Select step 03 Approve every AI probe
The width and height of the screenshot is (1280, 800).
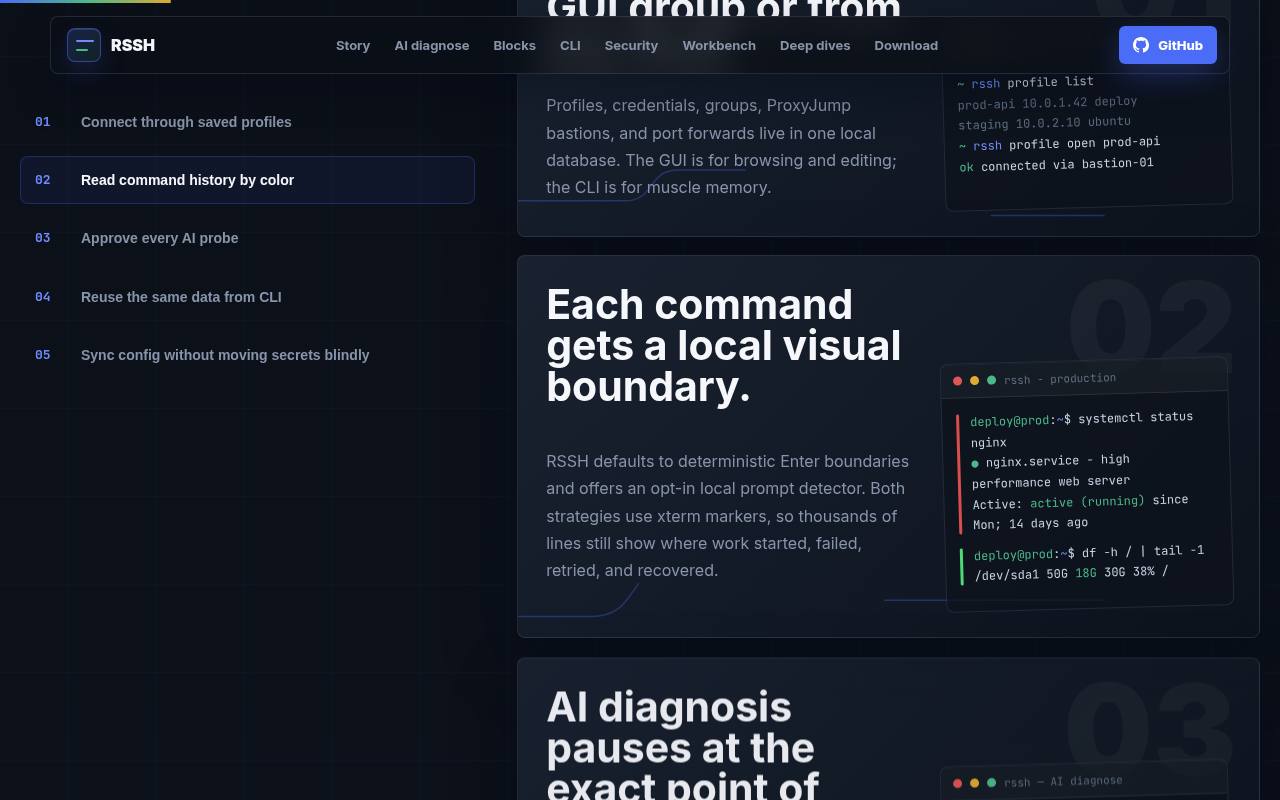pos(247,238)
